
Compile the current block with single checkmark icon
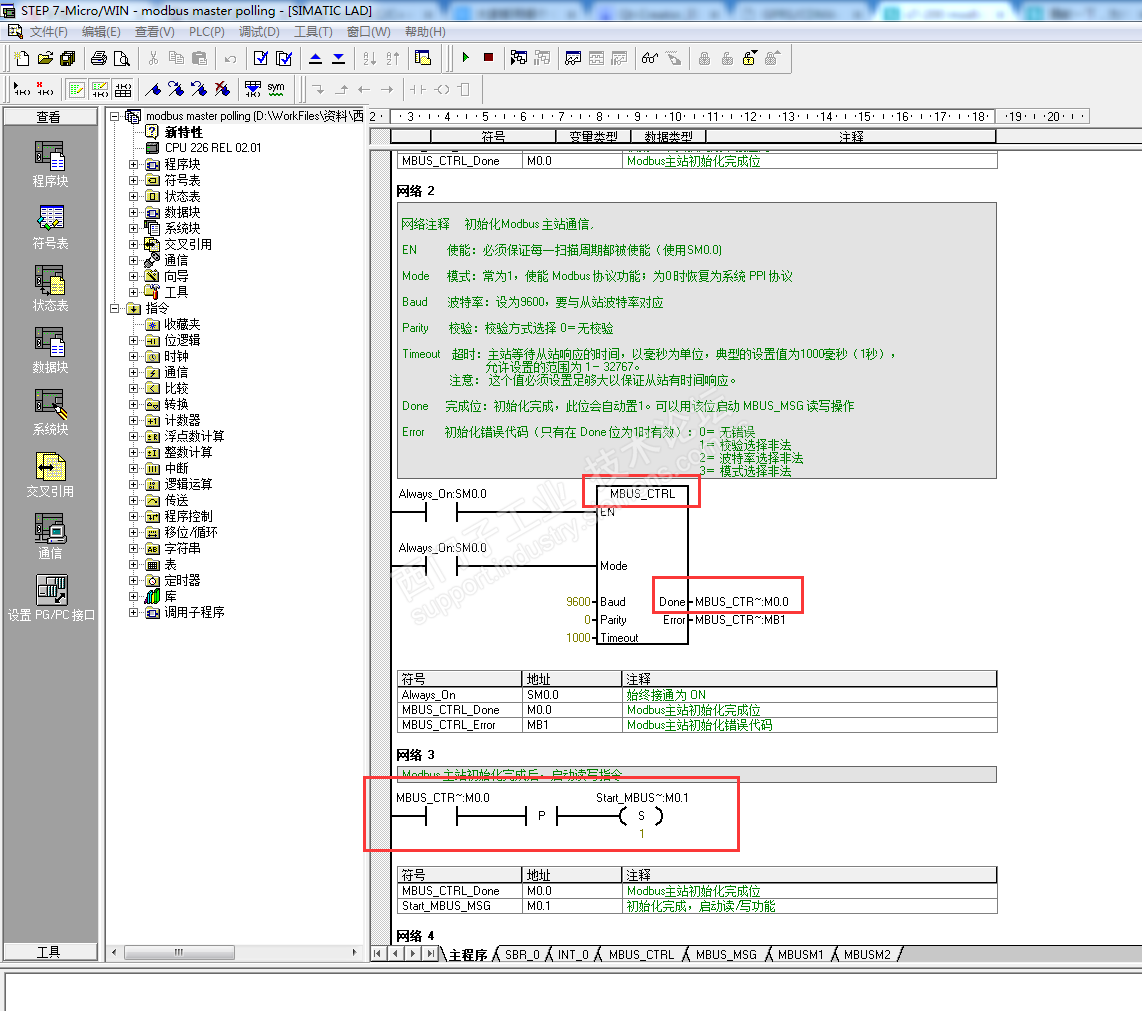(261, 58)
